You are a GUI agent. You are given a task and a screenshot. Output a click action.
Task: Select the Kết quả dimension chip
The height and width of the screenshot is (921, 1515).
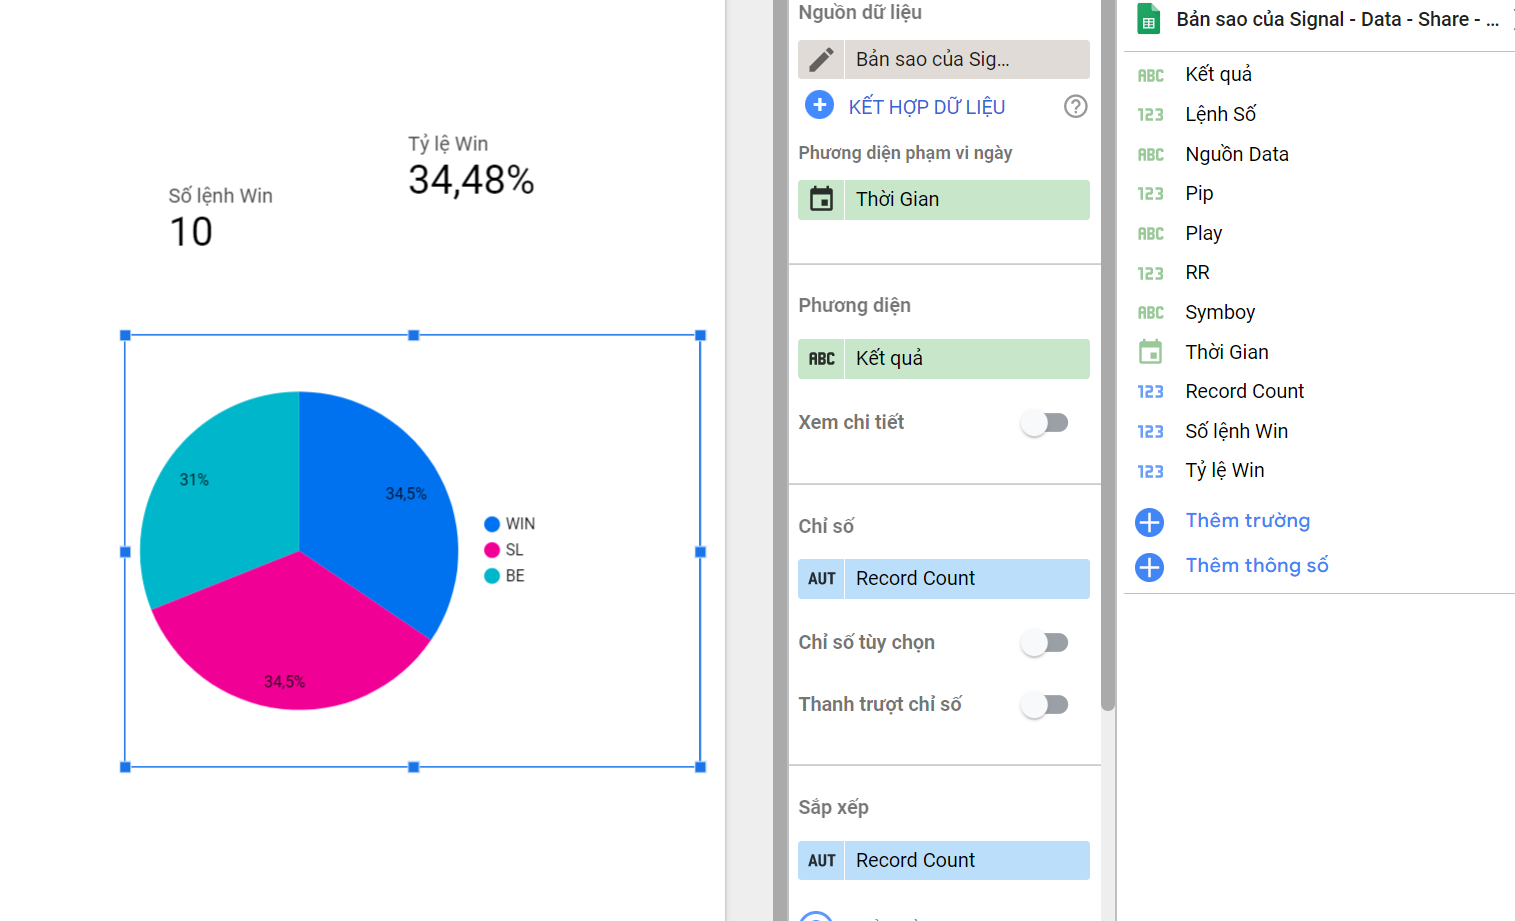[x=944, y=359]
